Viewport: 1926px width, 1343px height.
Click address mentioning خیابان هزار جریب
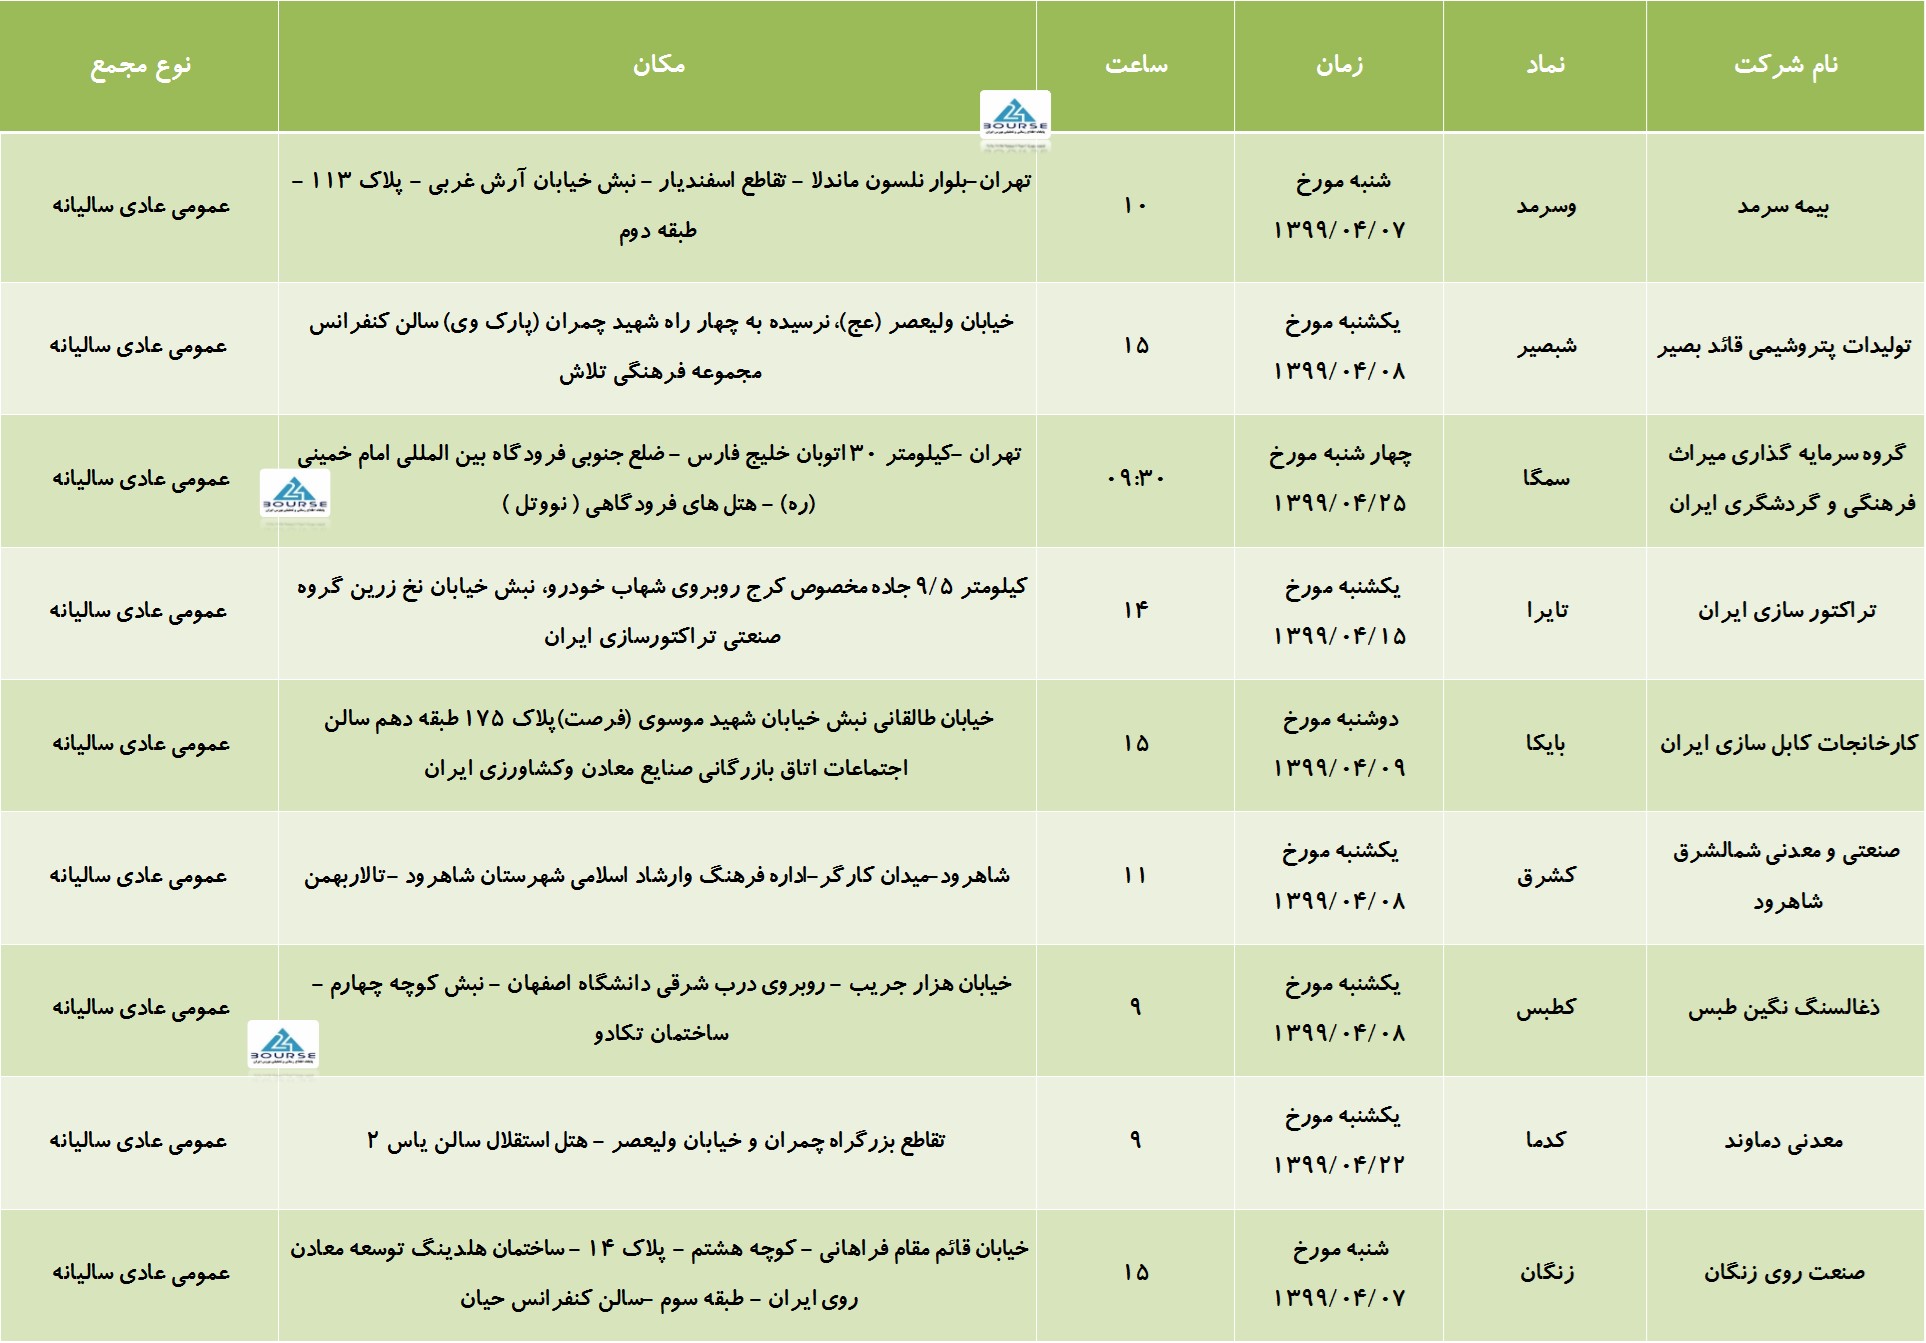click(660, 1007)
